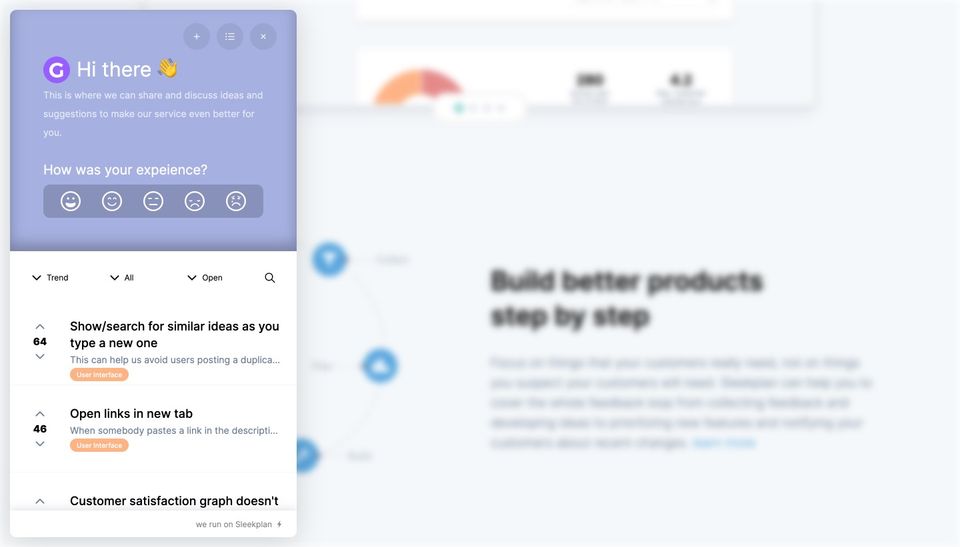The width and height of the screenshot is (960, 547).
Task: Expand the All category filter dropdown
Action: [x=122, y=277]
